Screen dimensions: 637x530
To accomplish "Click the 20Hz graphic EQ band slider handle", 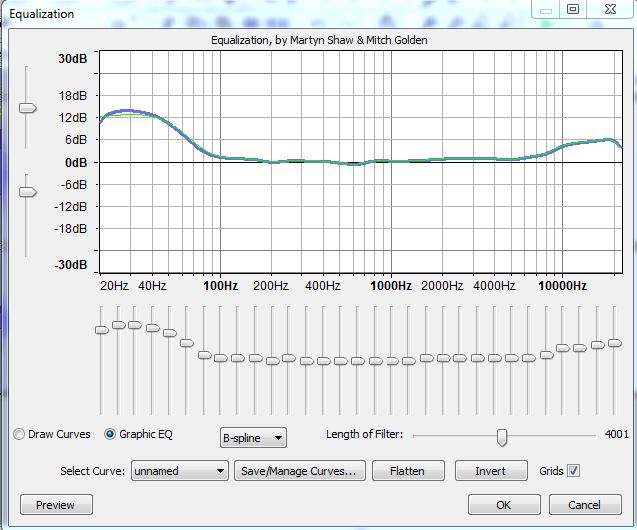I will tap(102, 330).
